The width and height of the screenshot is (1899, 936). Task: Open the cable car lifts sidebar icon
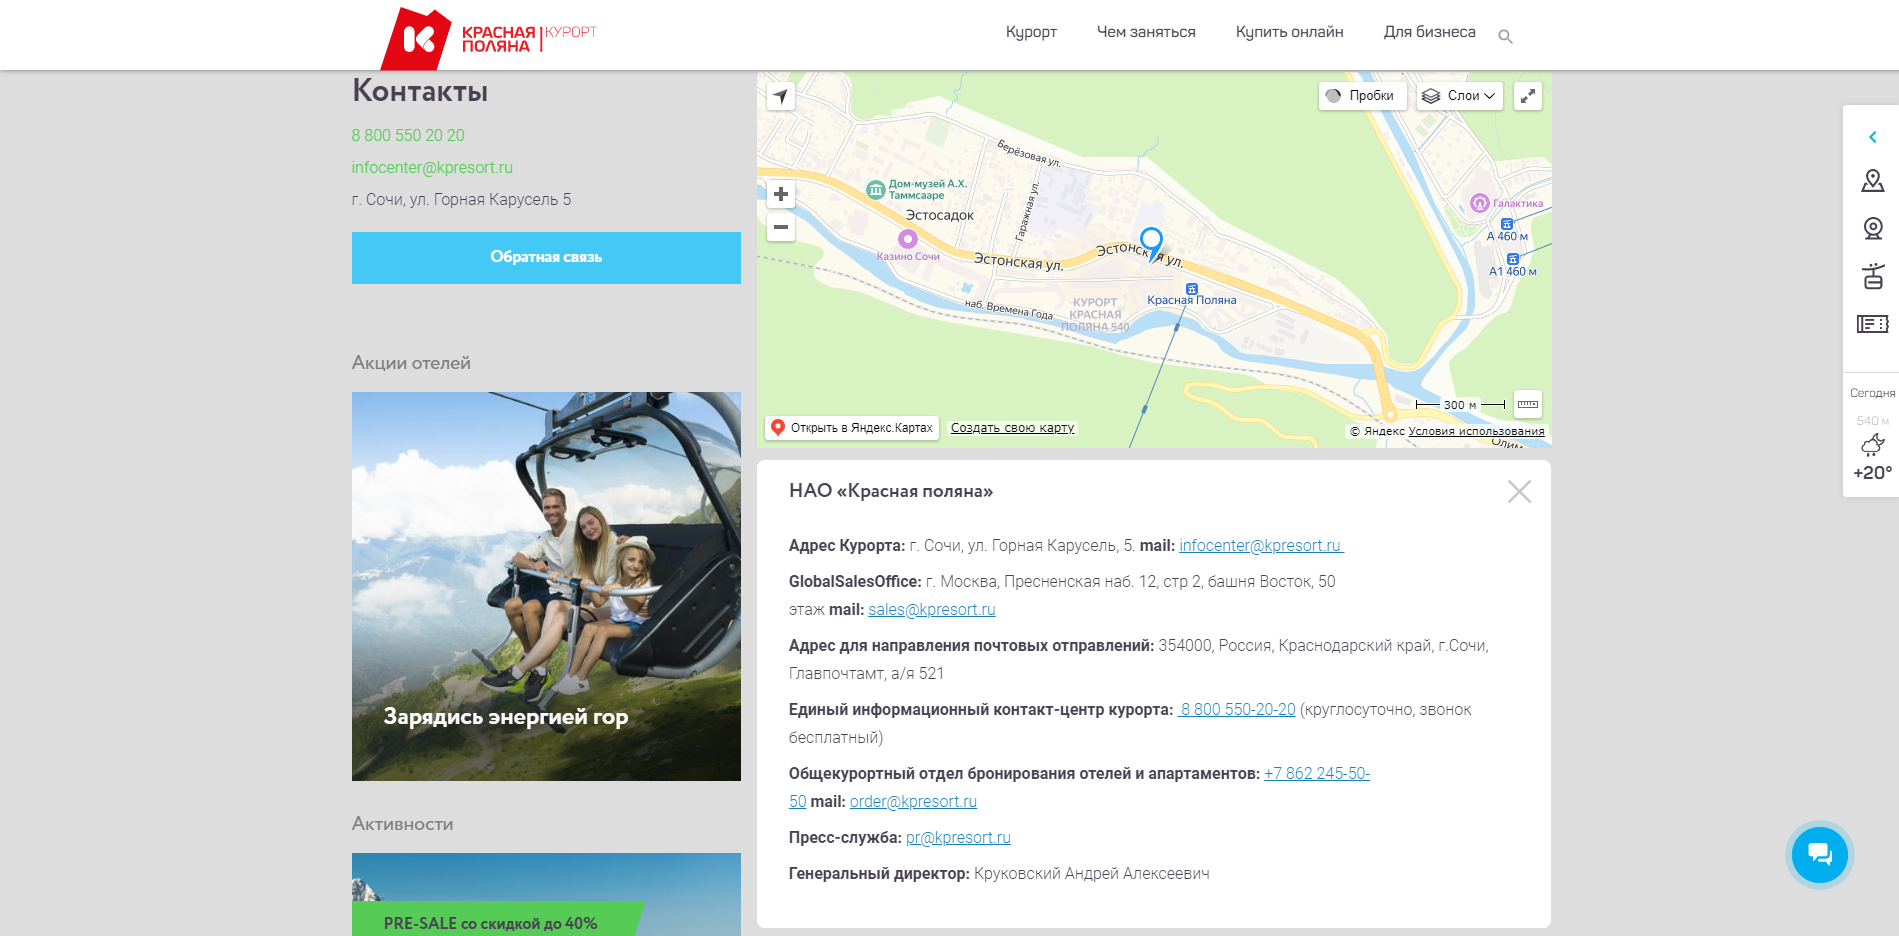(x=1873, y=276)
